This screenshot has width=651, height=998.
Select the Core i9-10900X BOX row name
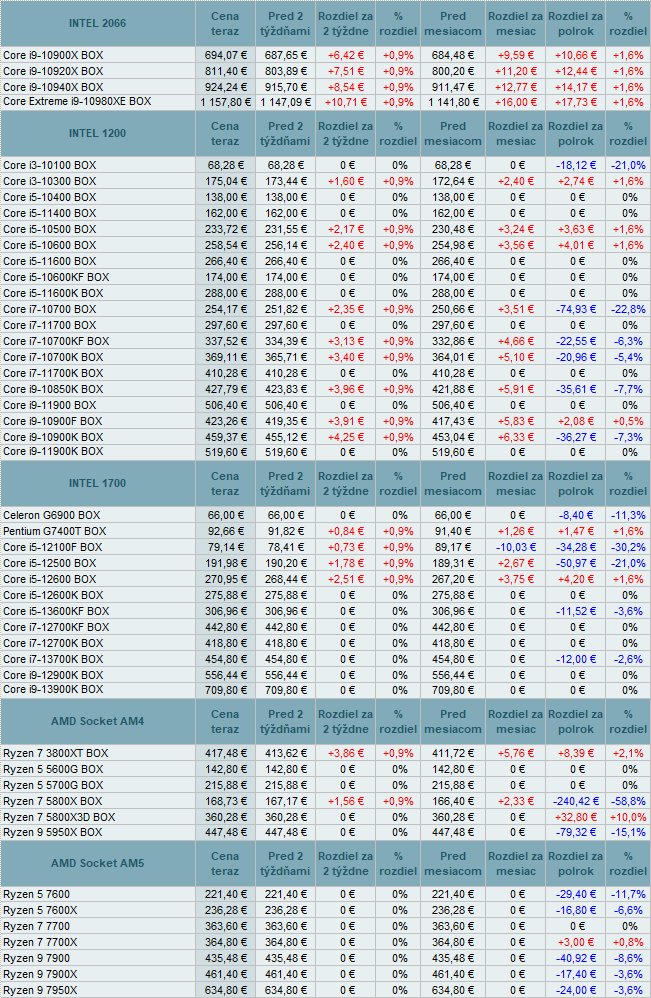(53, 55)
